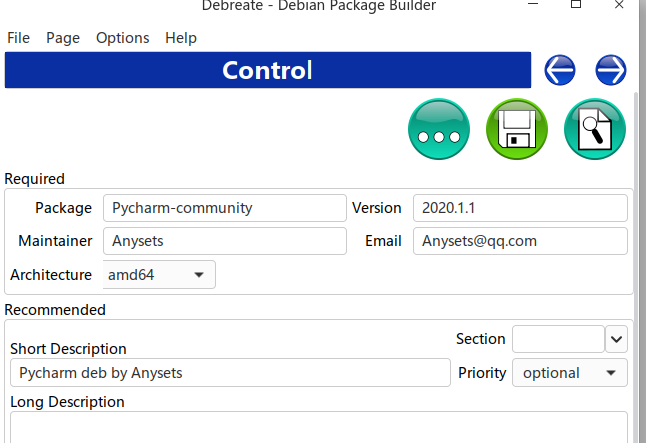Preview control file with magnifier icon
The width and height of the screenshot is (646, 443).
click(x=595, y=129)
